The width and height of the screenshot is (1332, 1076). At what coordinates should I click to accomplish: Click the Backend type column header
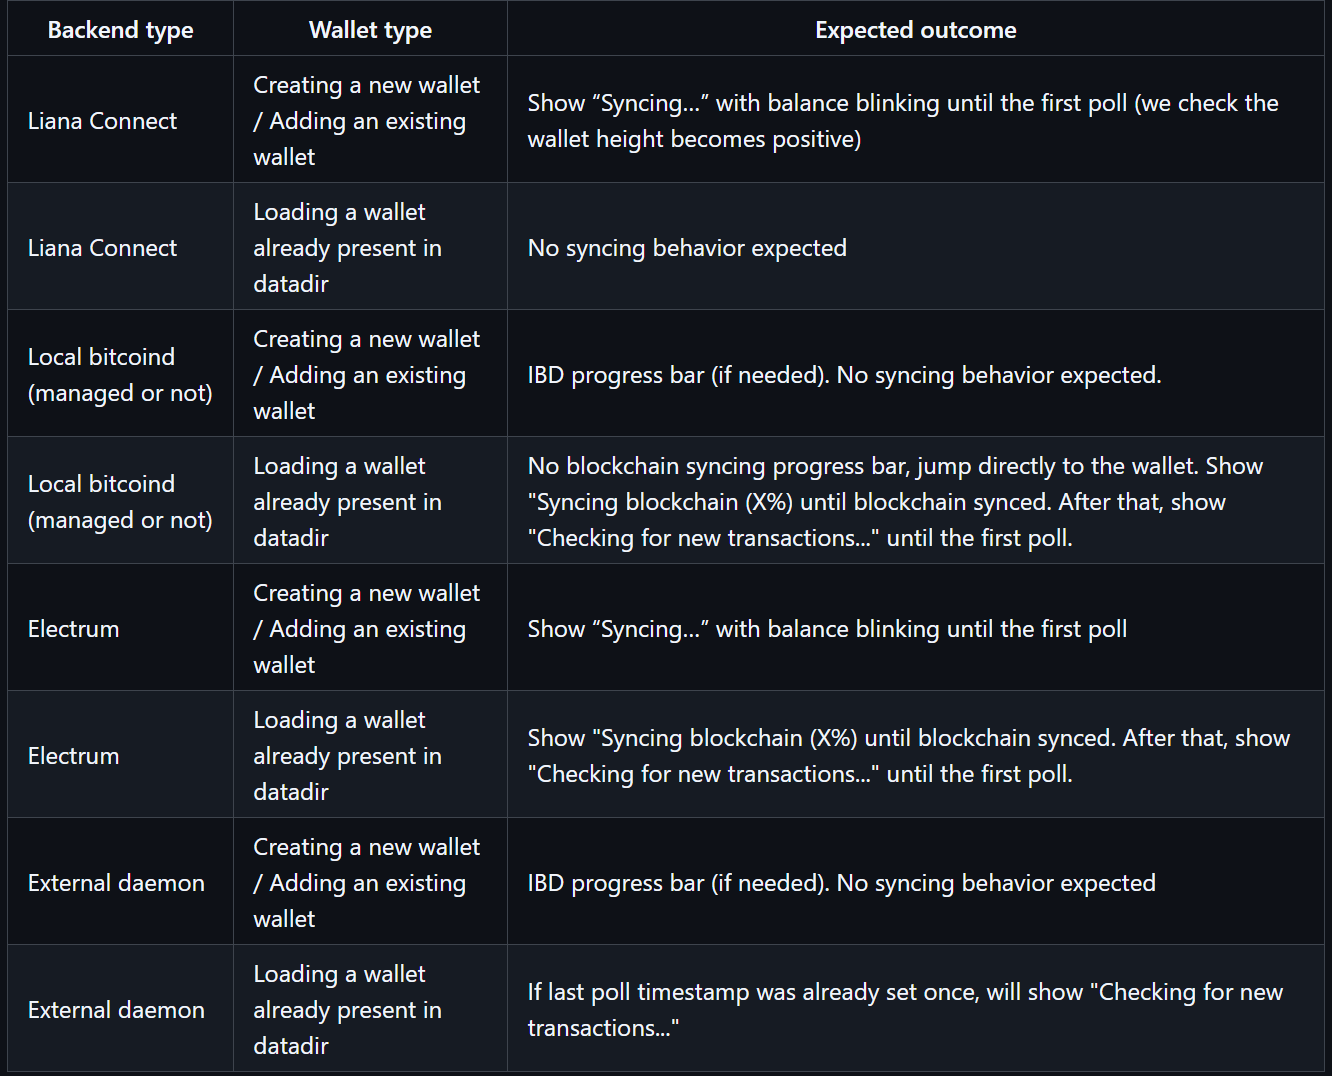click(120, 30)
